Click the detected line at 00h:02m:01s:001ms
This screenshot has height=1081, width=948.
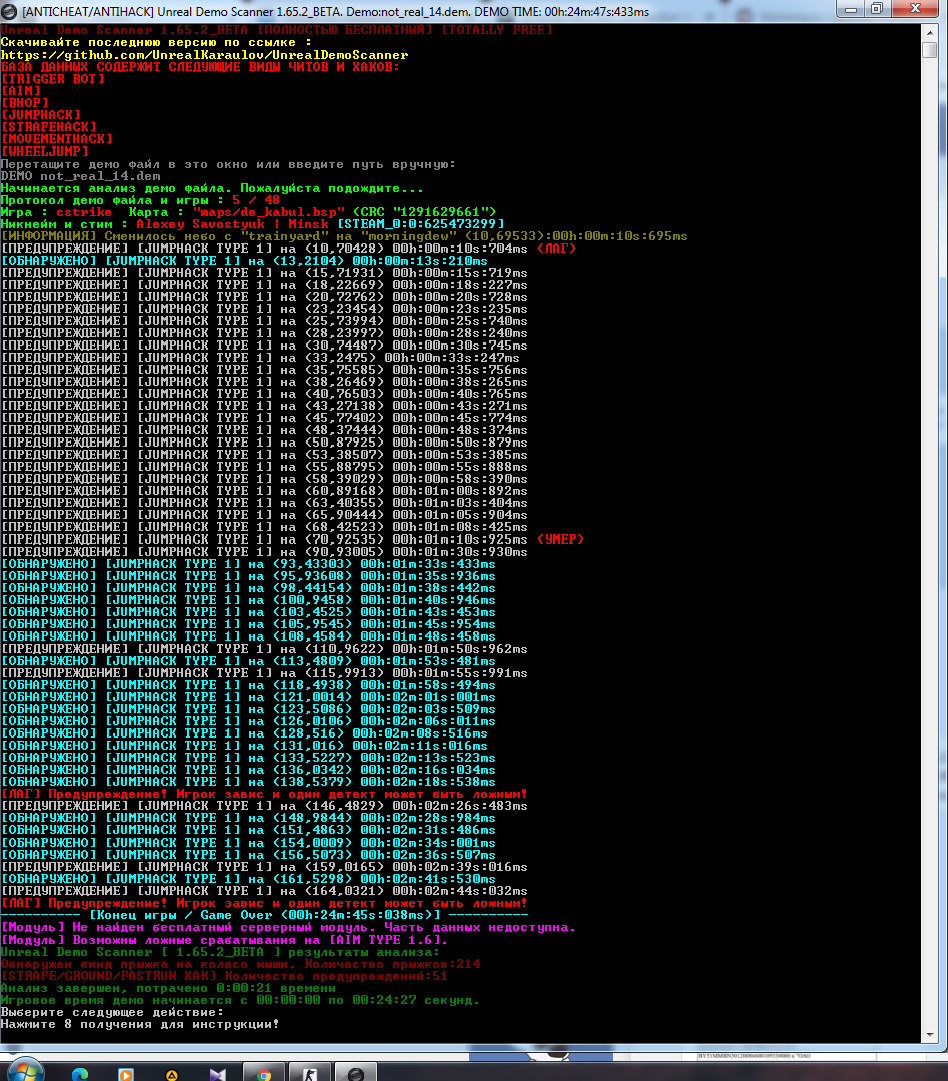[248, 697]
